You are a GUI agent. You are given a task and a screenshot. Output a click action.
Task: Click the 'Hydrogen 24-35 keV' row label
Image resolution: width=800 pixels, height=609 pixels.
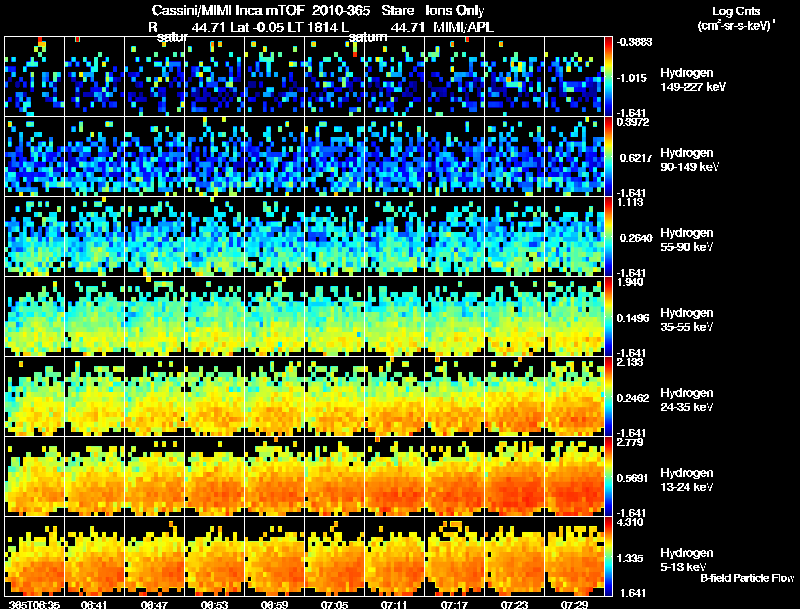tap(687, 400)
